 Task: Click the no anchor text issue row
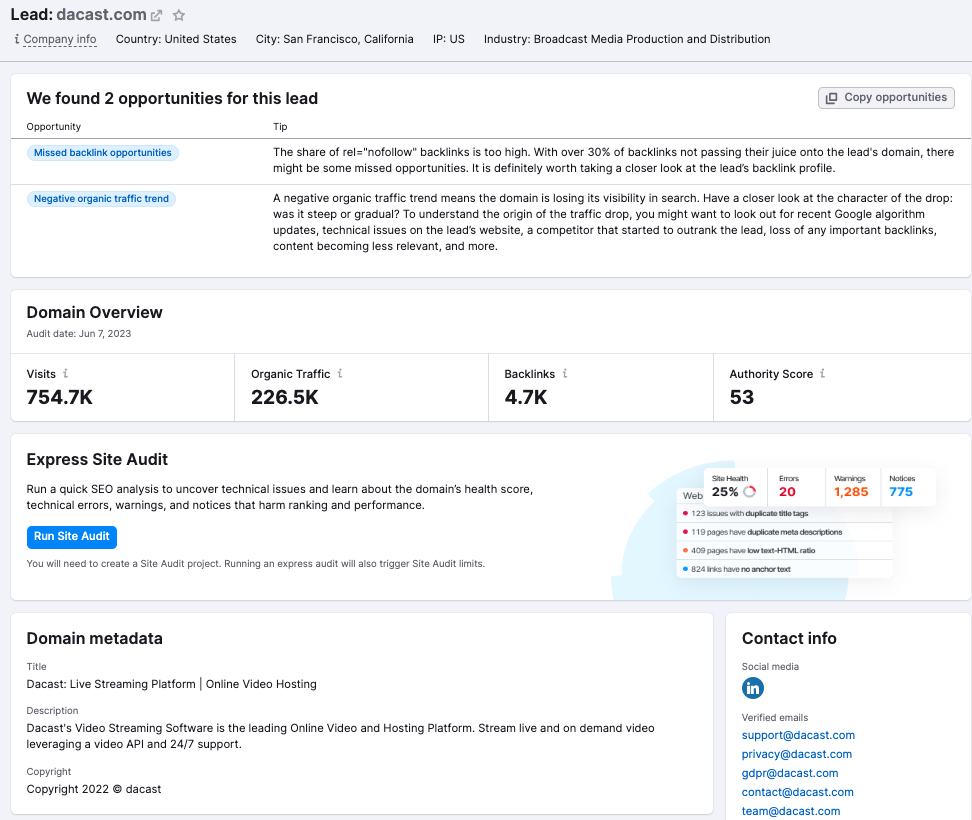click(784, 570)
